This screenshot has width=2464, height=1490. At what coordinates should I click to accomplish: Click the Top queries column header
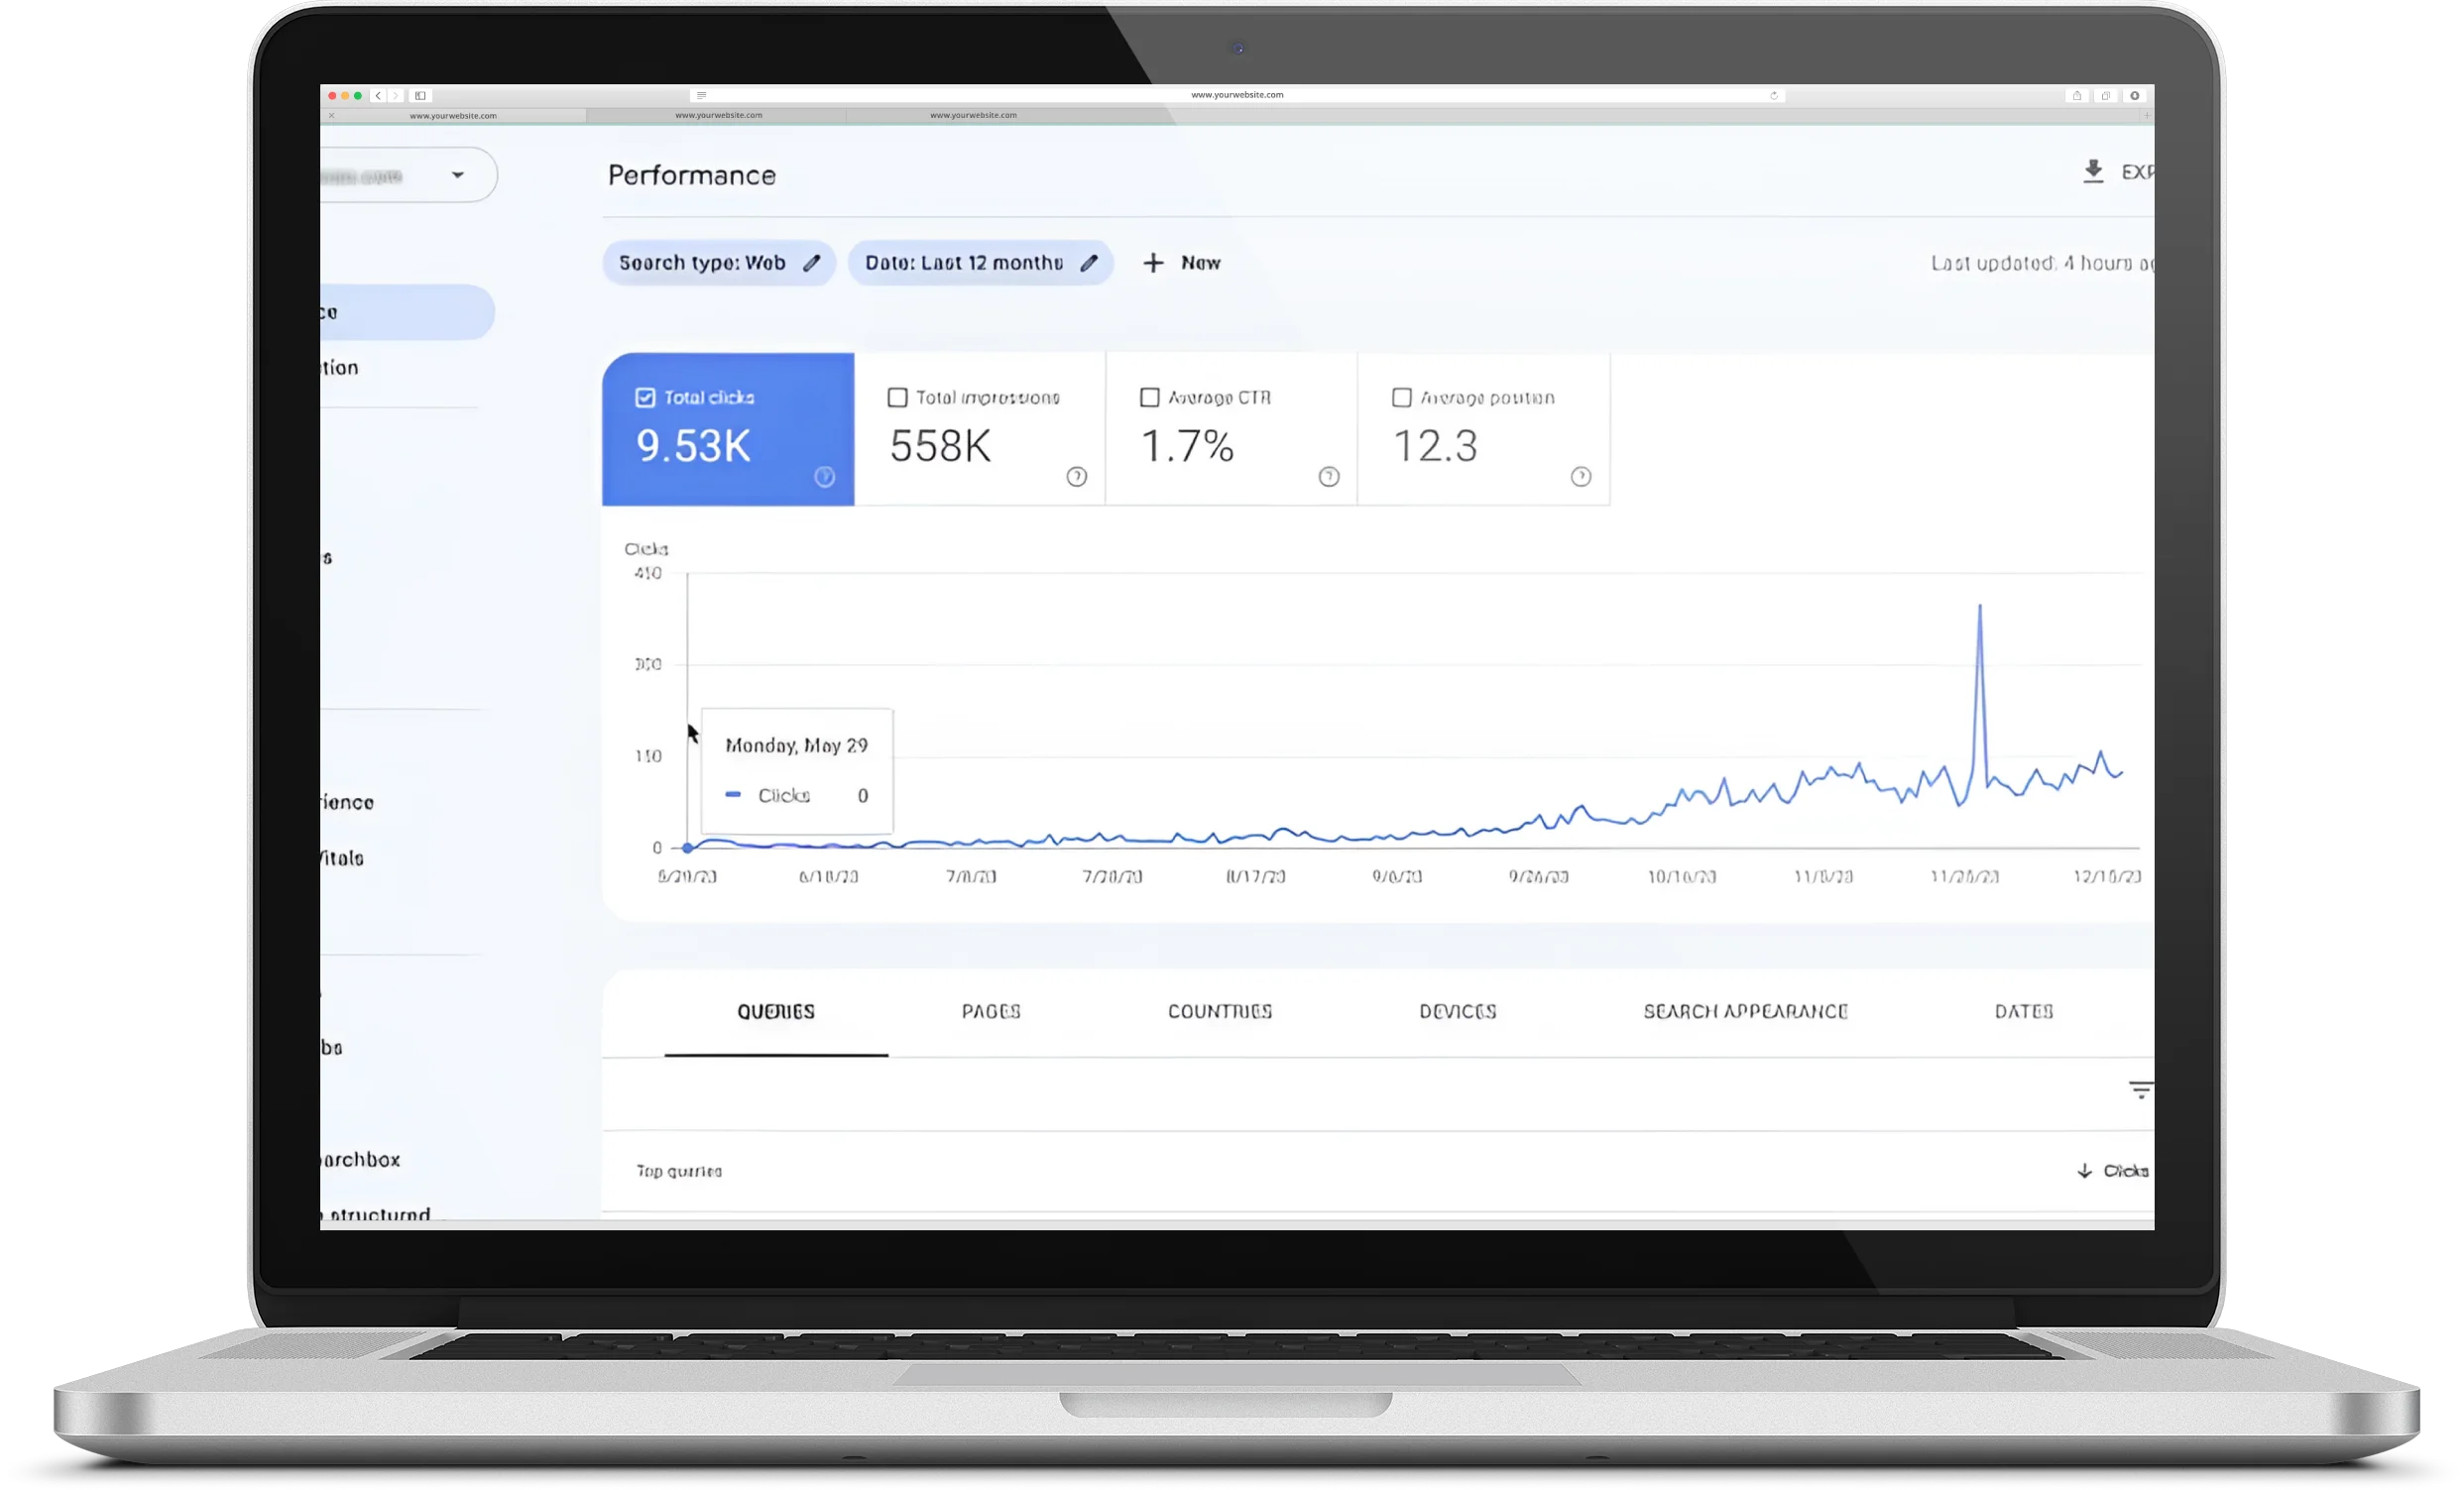(679, 1171)
